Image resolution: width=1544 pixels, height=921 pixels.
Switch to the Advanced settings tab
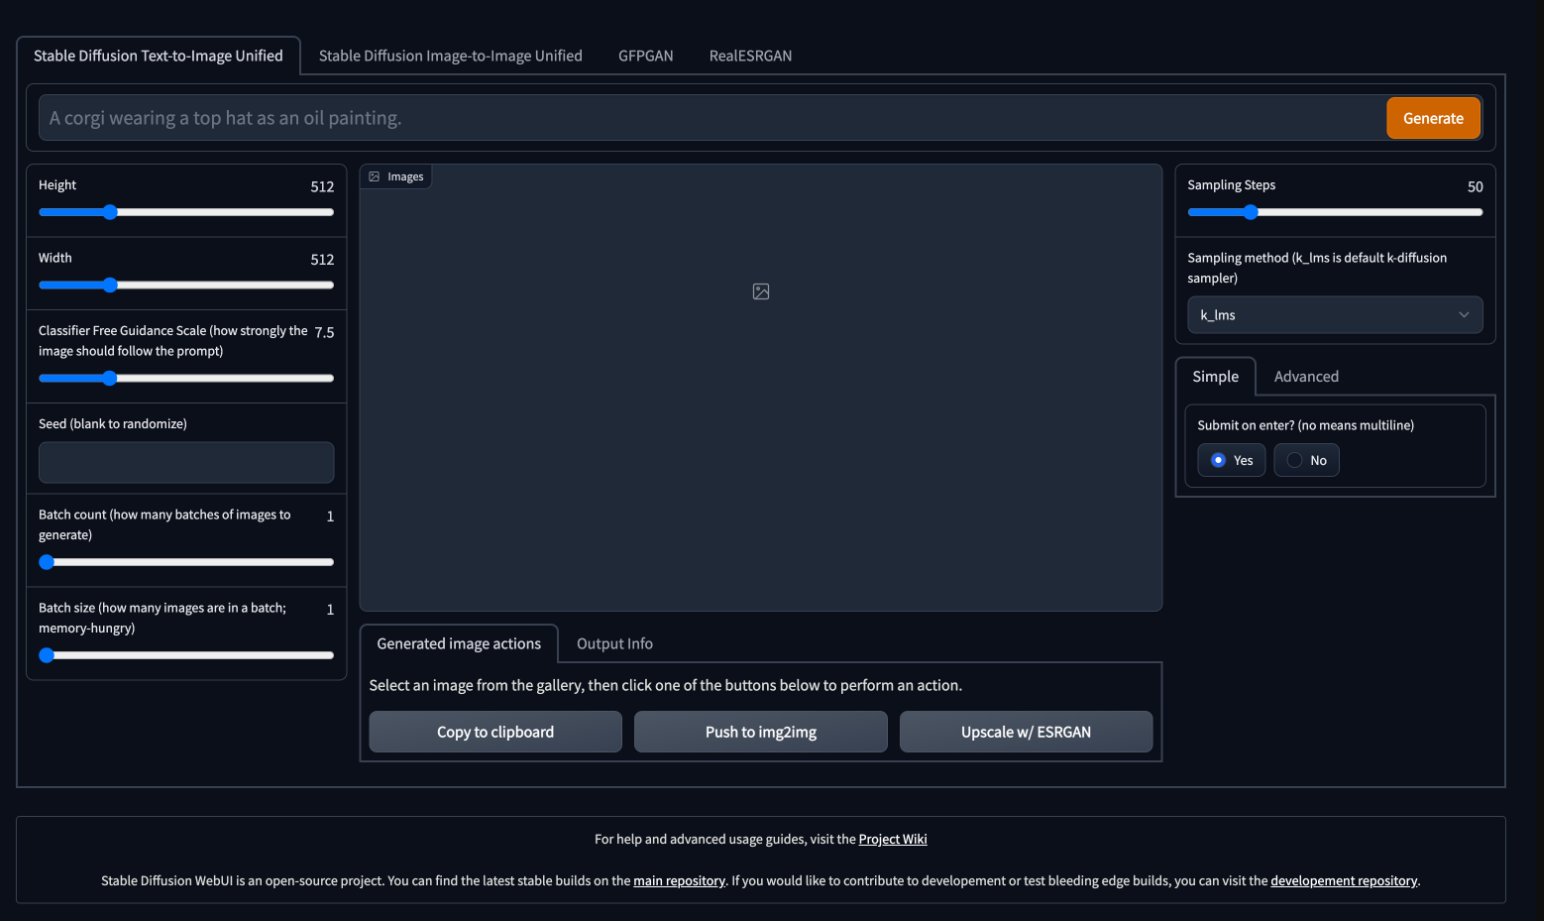click(1306, 377)
